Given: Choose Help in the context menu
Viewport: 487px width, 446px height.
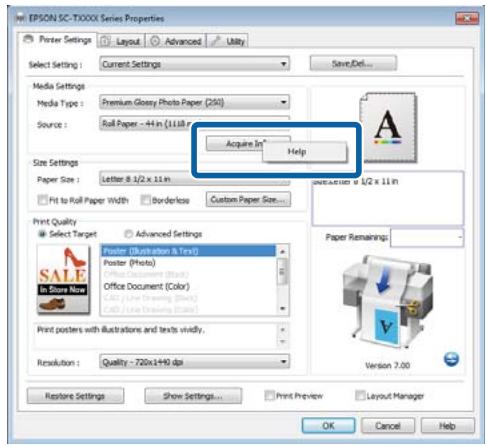Looking at the screenshot, I should tap(304, 152).
